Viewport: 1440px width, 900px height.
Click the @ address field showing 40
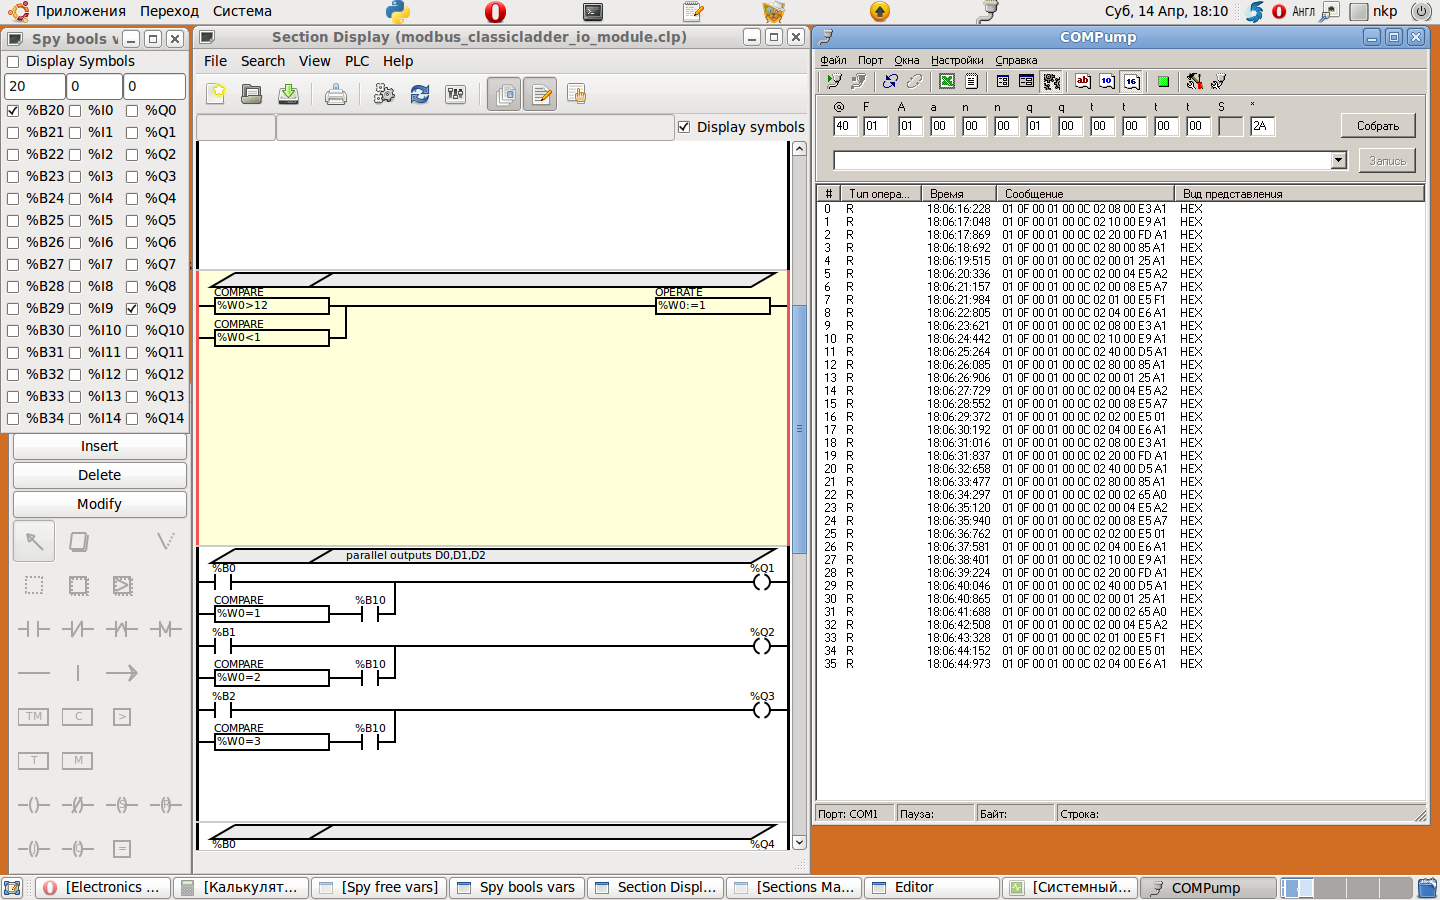(844, 126)
